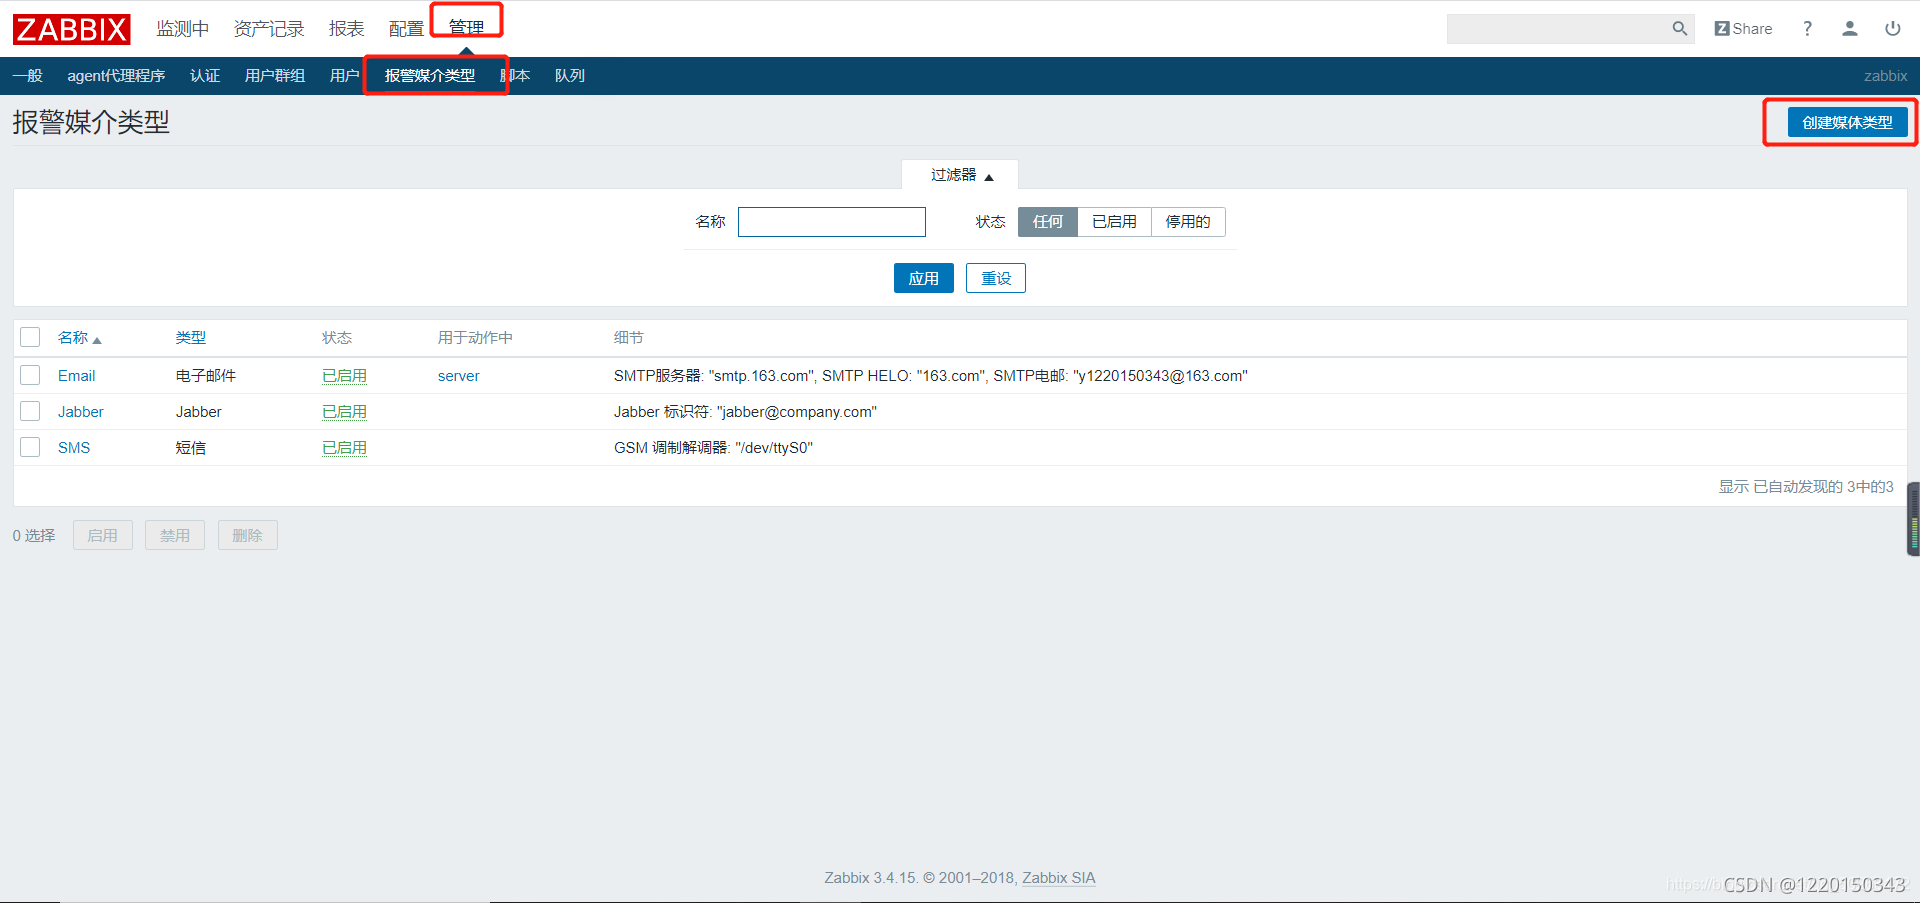Click the ZABBIX logo

[x=71, y=29]
